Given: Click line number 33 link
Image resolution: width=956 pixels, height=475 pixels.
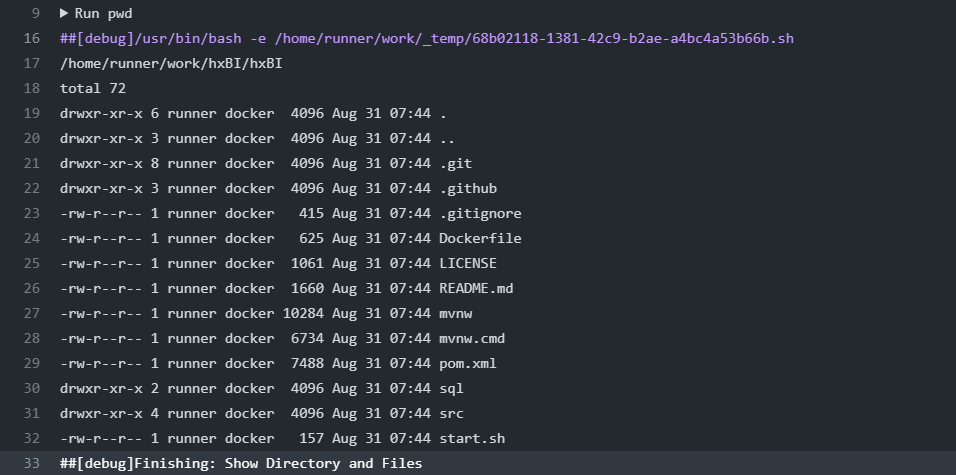Looking at the screenshot, I should point(31,464).
